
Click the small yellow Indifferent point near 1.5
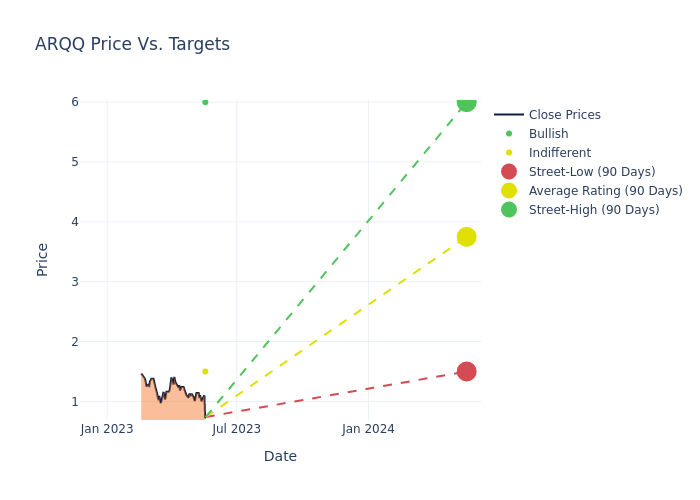205,372
